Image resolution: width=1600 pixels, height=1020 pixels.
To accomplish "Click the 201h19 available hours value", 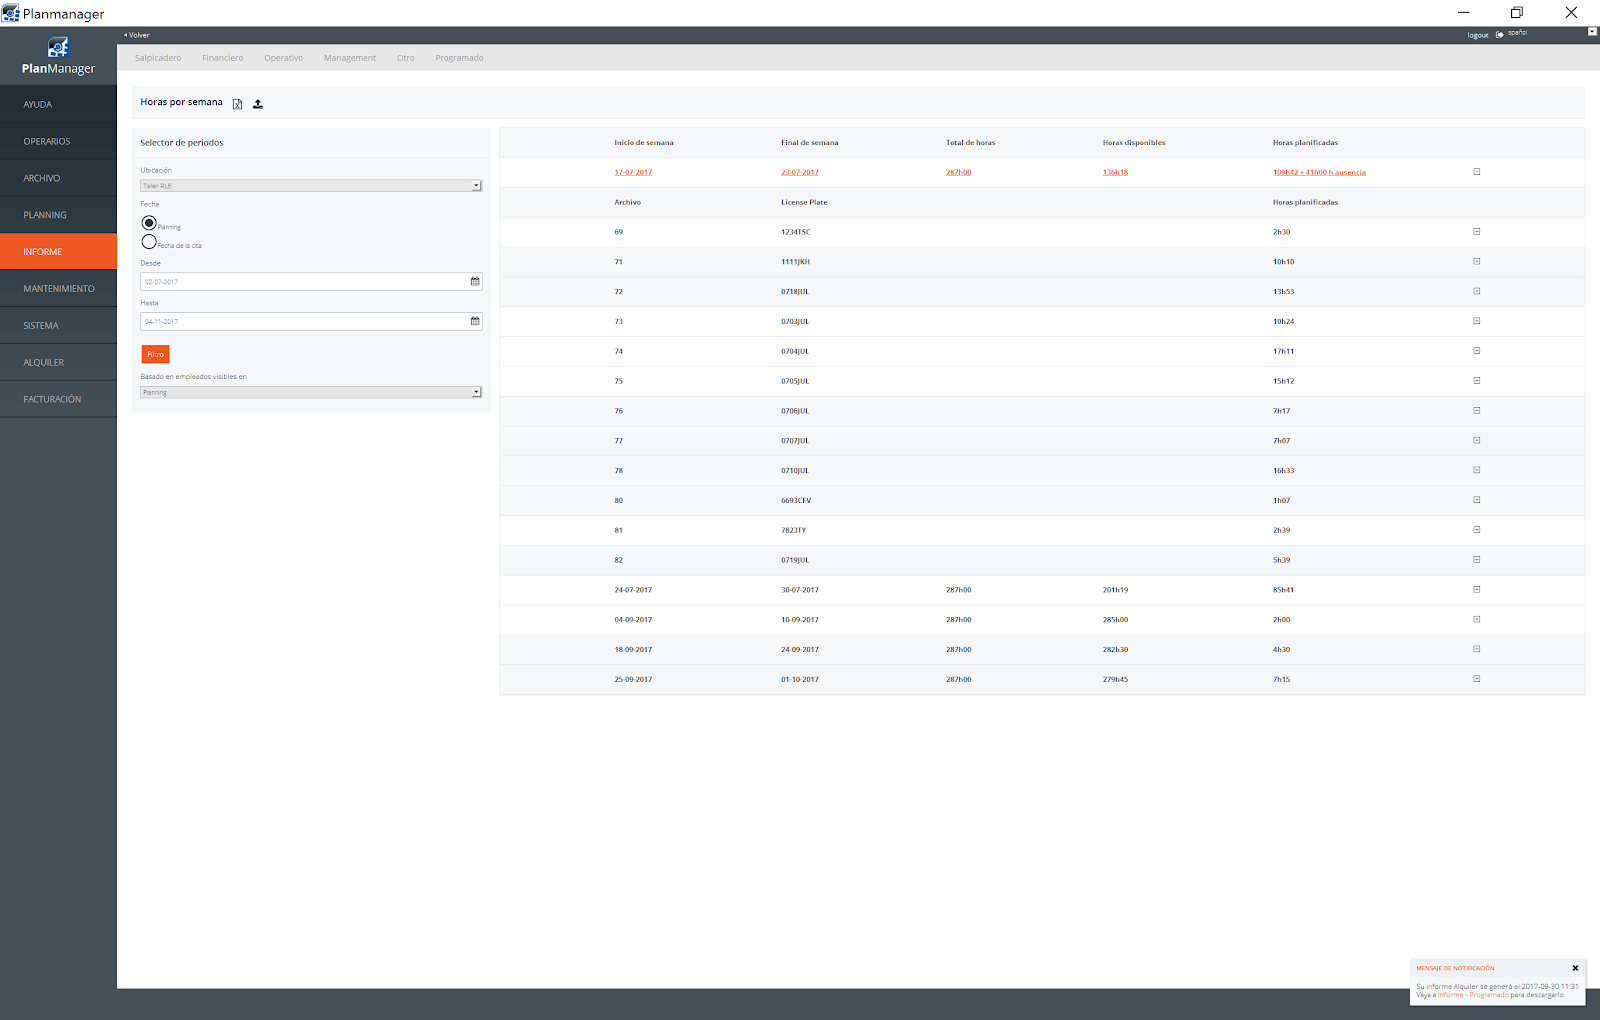I will coord(1115,590).
